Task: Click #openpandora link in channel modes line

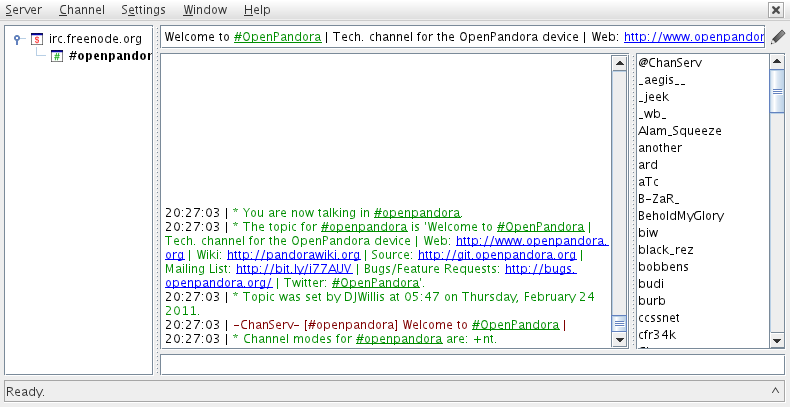Action: tap(399, 339)
